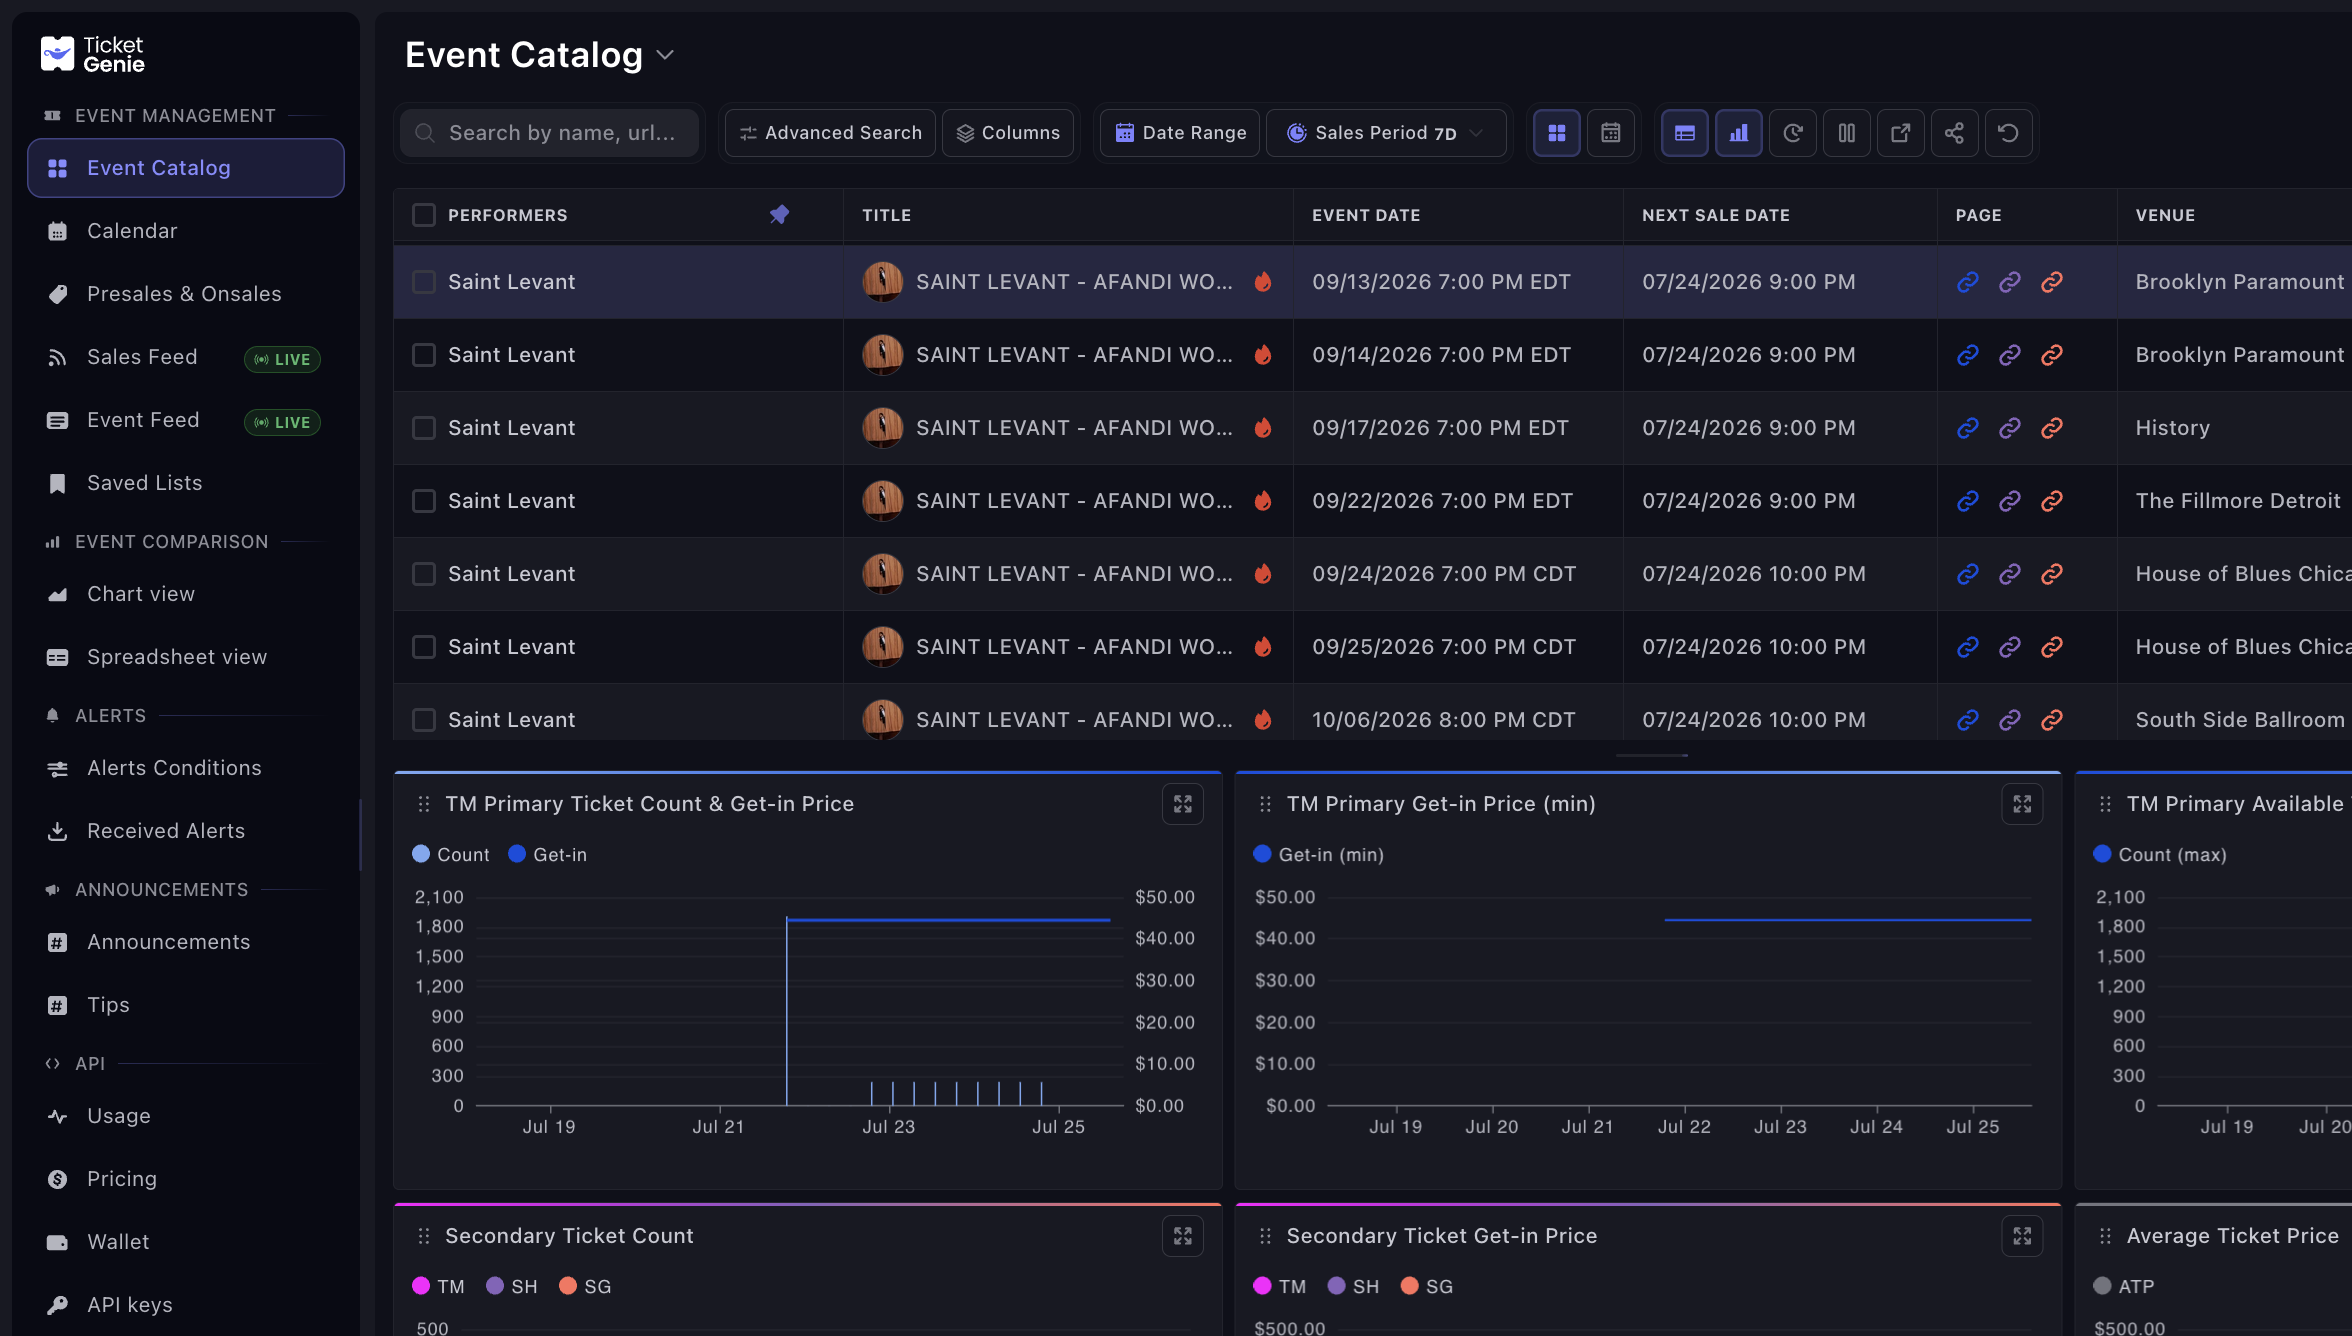Expand Secondary Ticket Count chart fullscreen

(1182, 1236)
